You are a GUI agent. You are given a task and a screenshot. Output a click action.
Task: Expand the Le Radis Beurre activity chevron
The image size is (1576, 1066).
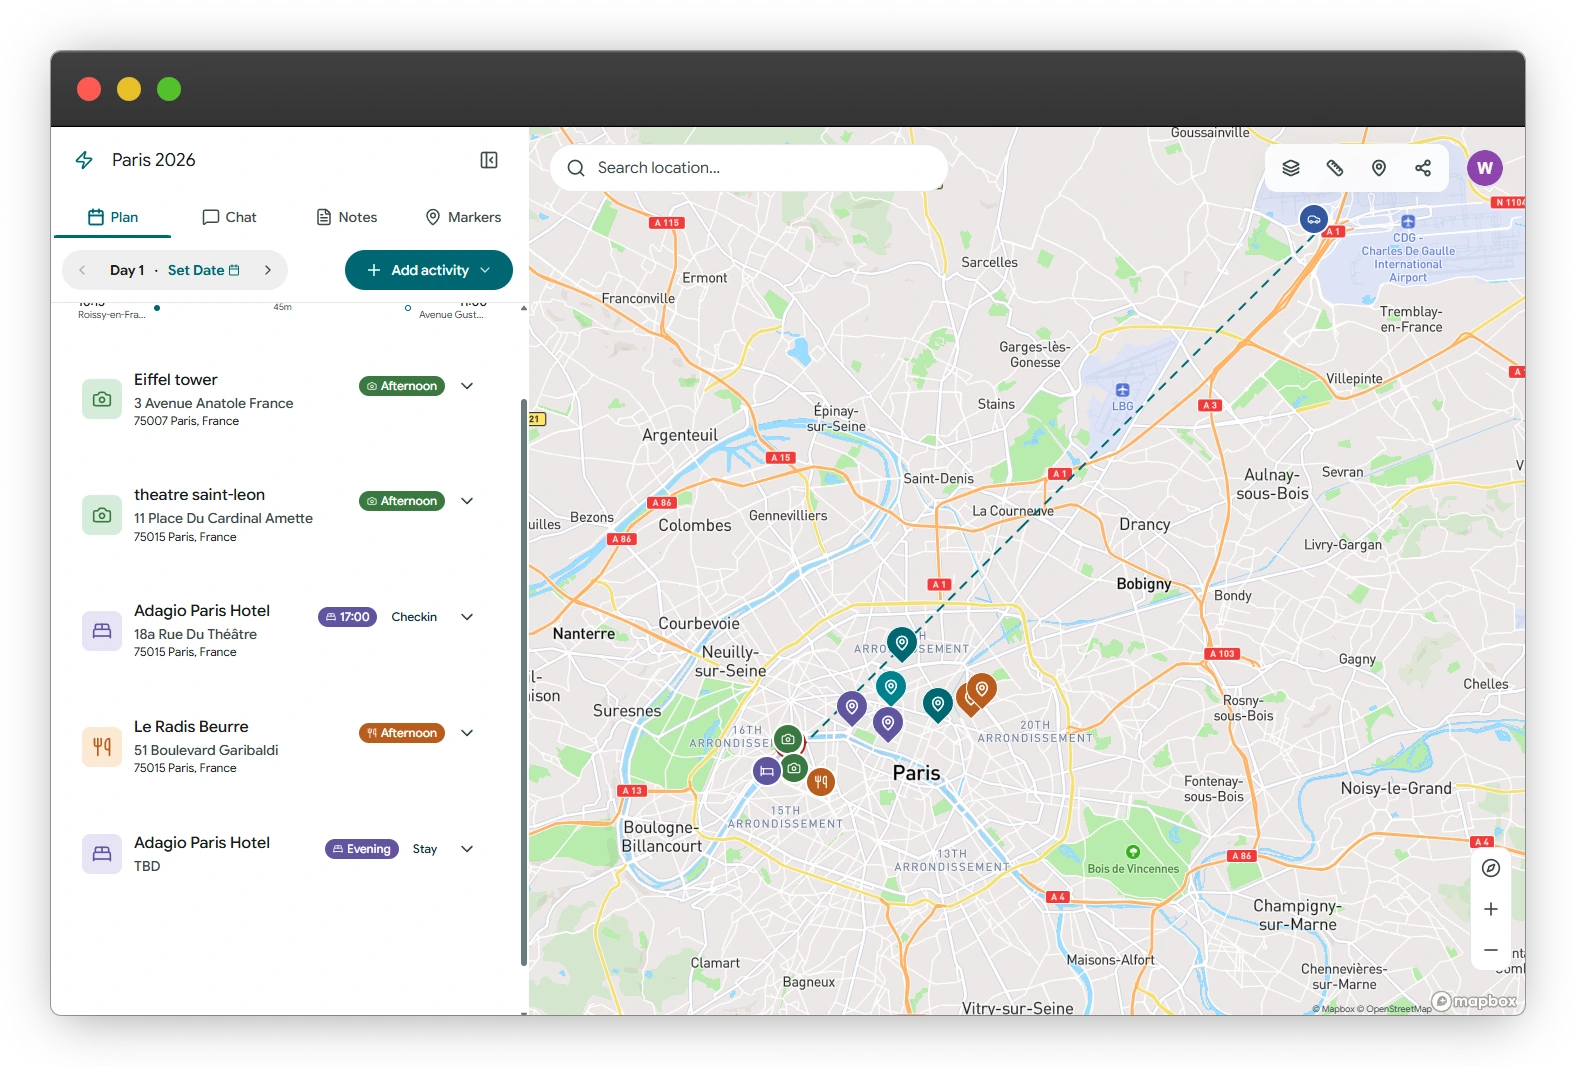(x=467, y=733)
